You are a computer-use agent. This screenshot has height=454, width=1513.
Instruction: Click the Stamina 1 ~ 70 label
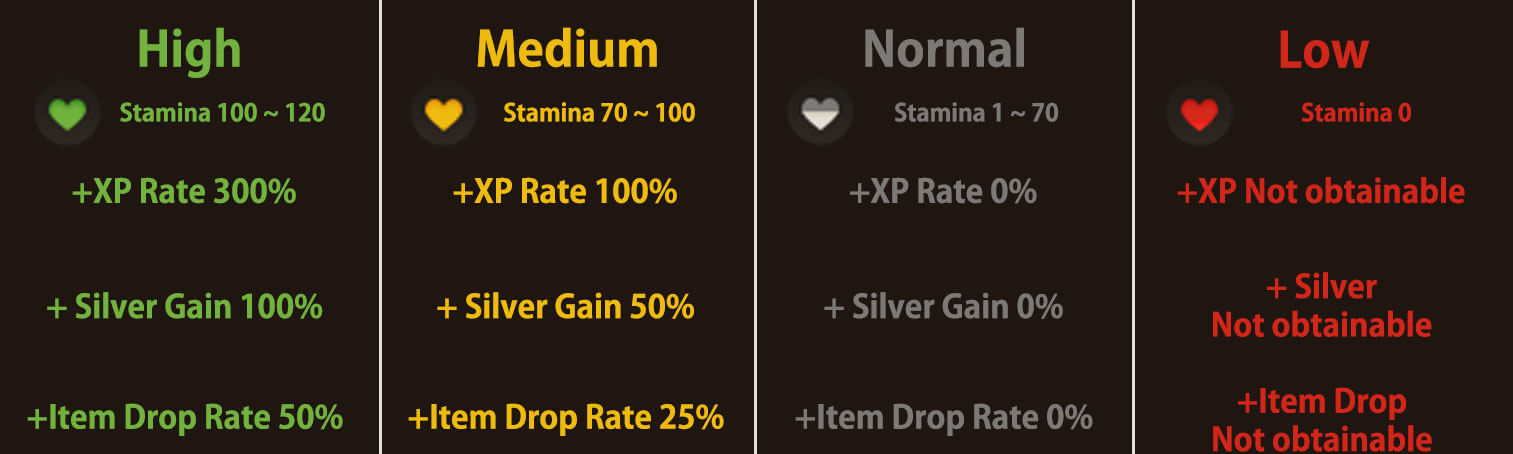[x=976, y=113]
